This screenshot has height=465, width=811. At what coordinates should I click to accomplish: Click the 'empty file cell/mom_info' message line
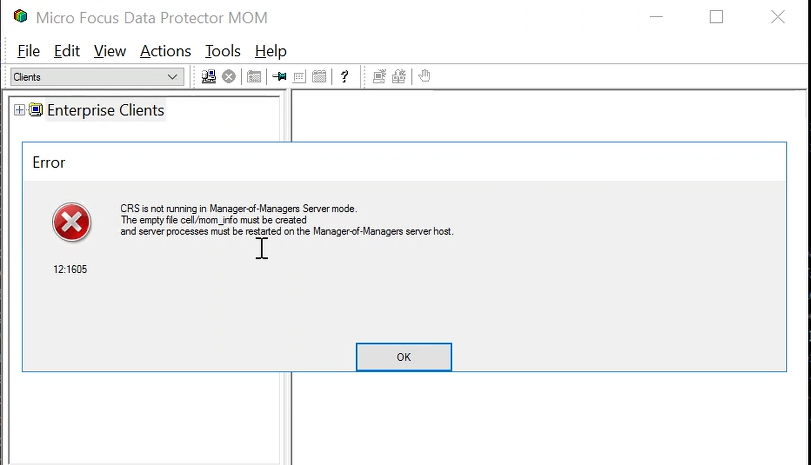pyautogui.click(x=214, y=220)
